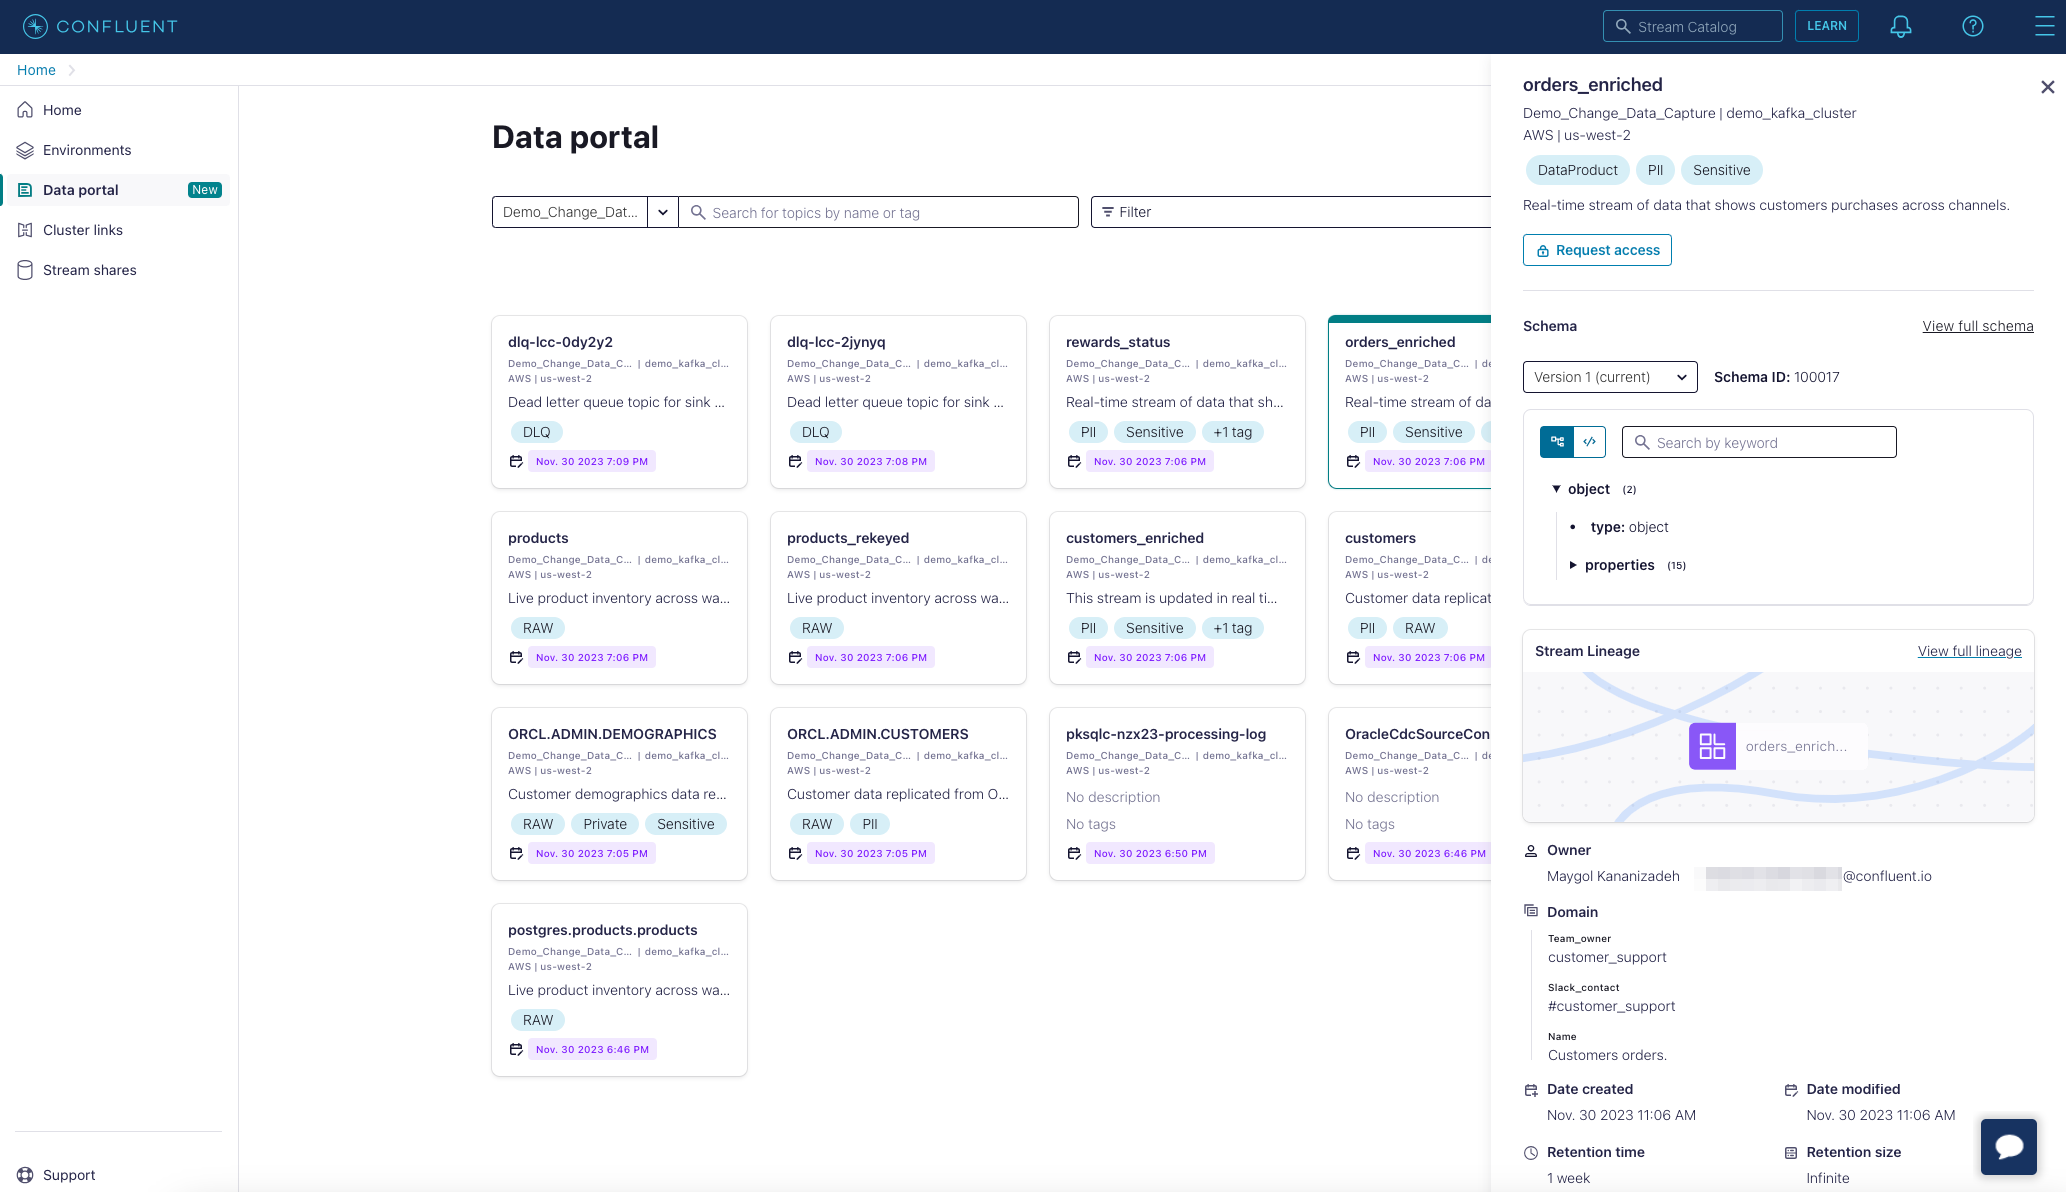Close the orders_enriched details panel

2047,87
